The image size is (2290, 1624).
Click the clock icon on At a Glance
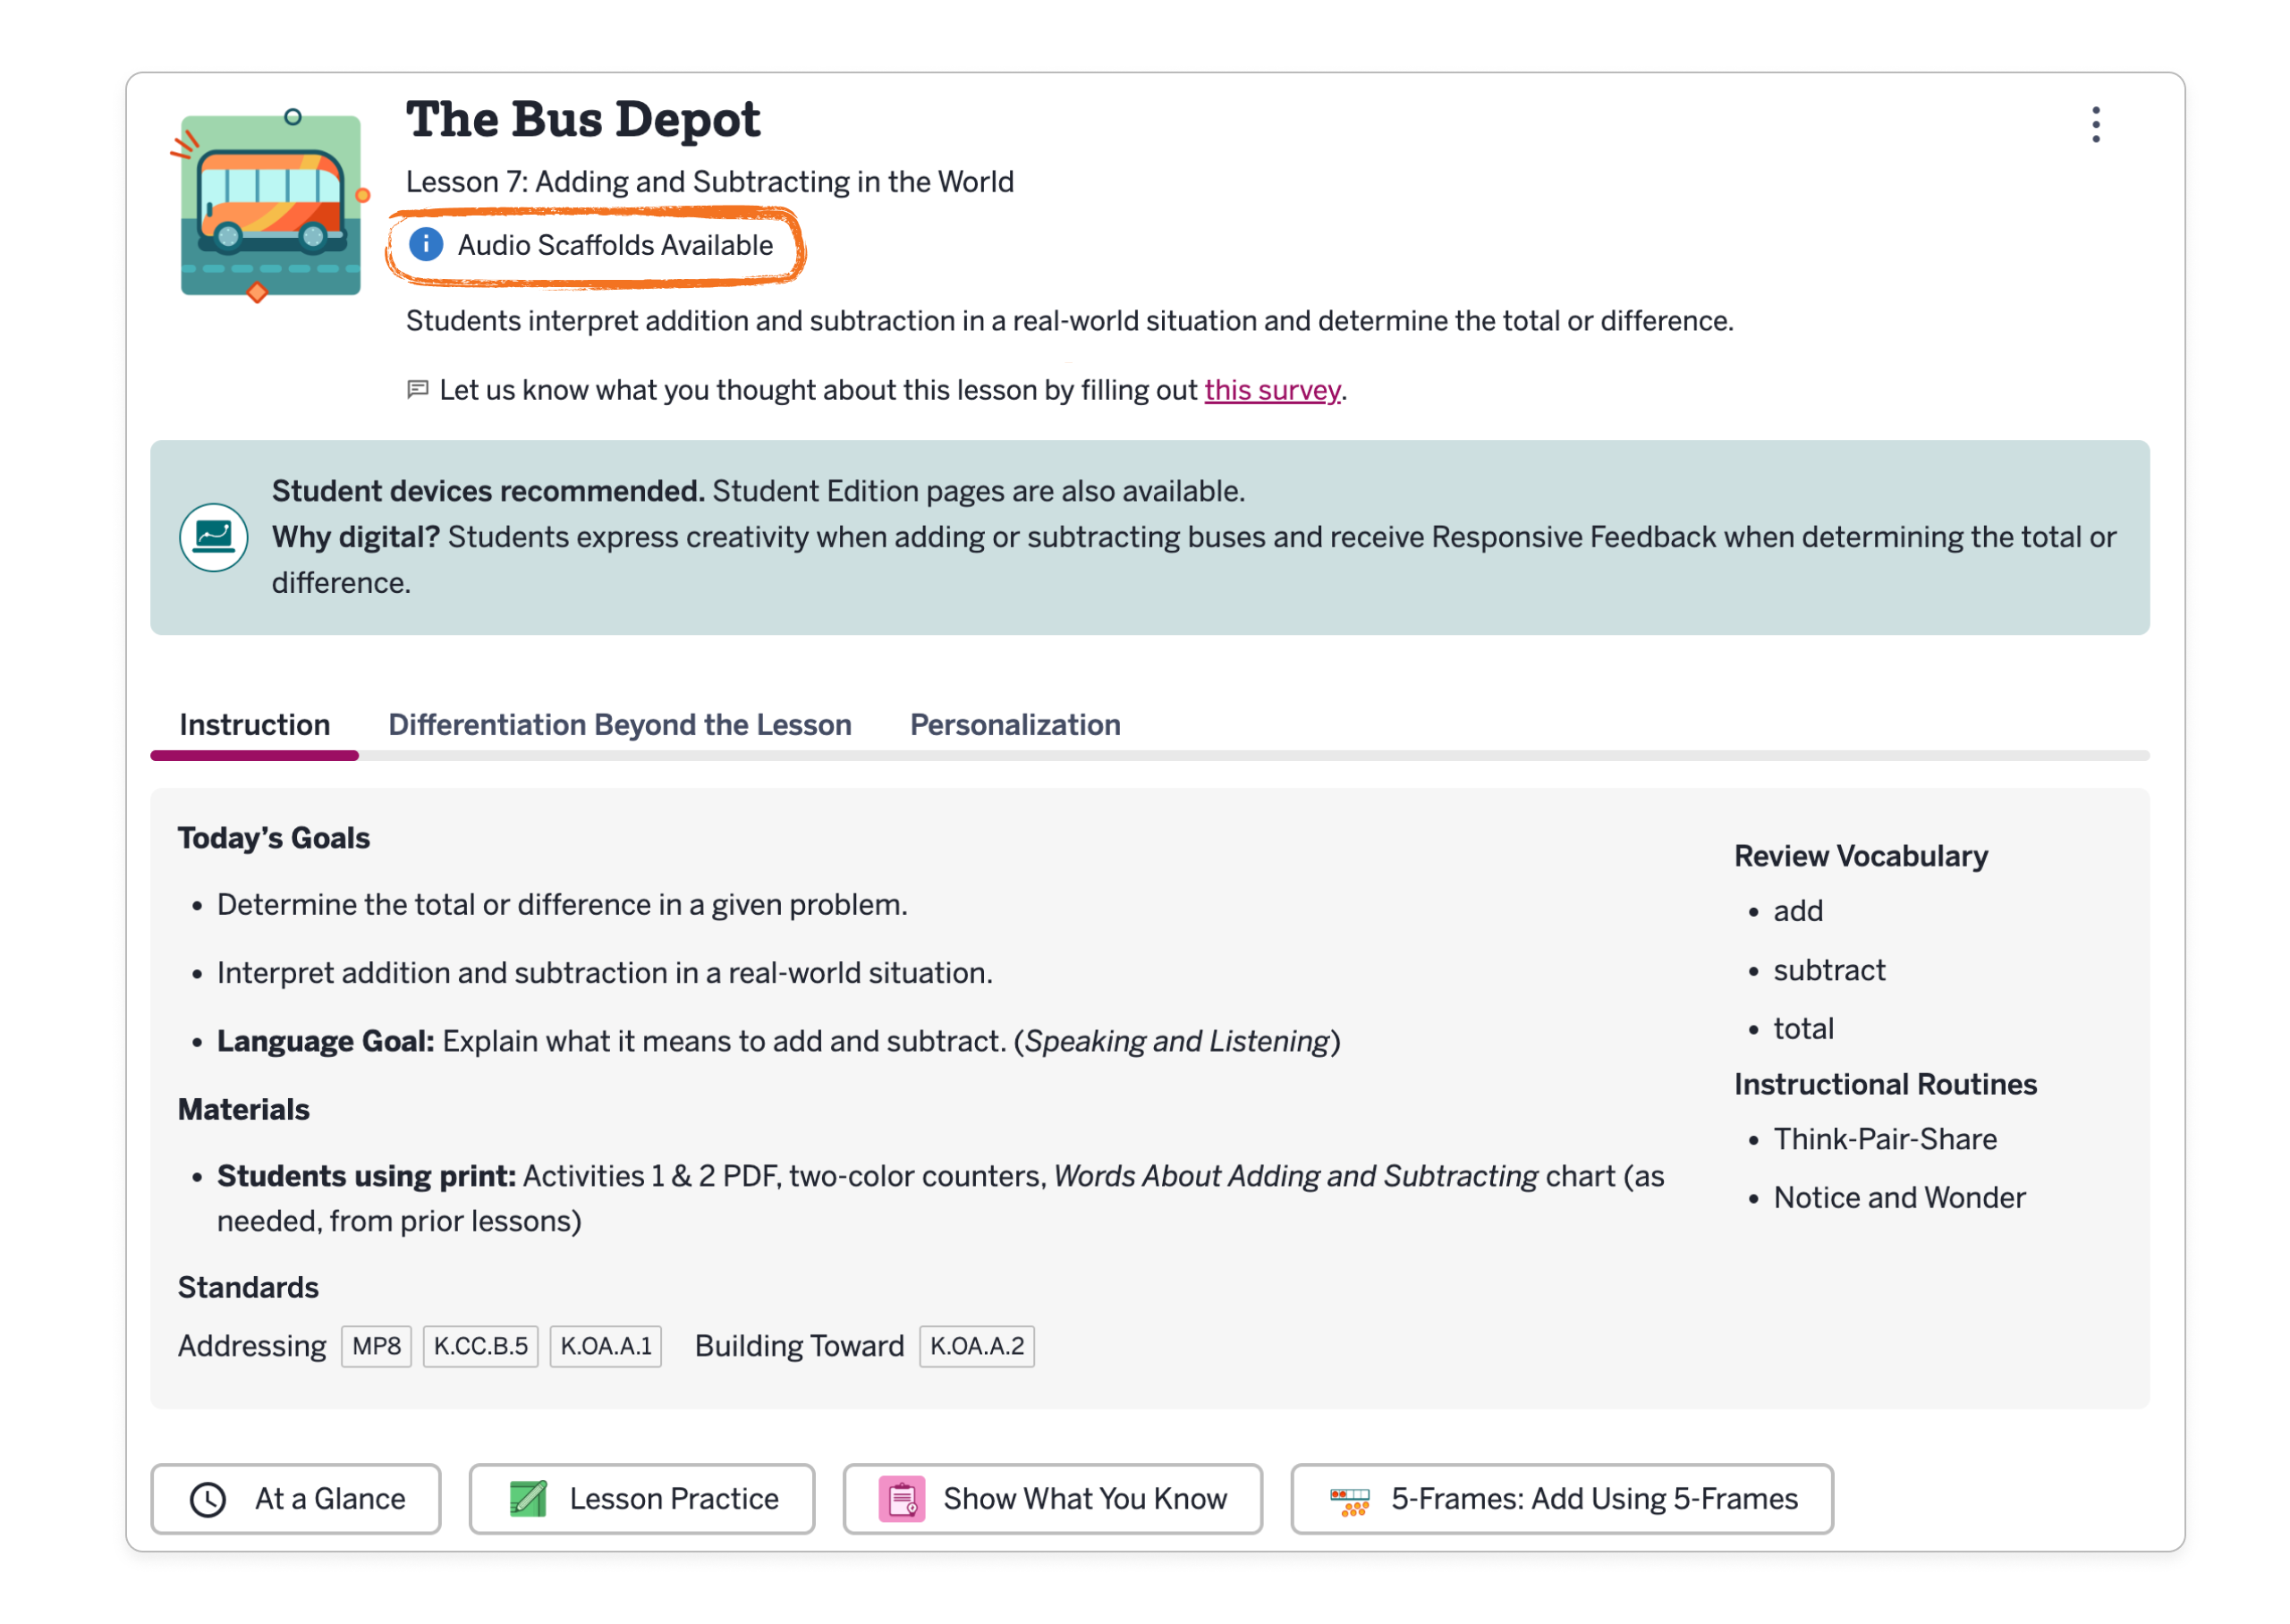pyautogui.click(x=208, y=1499)
